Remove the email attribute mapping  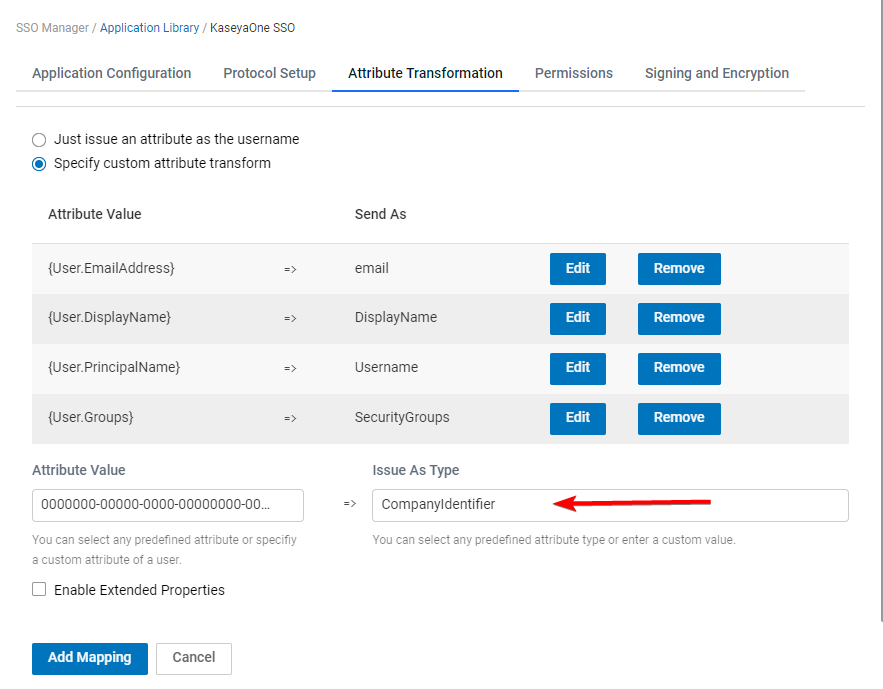(679, 269)
